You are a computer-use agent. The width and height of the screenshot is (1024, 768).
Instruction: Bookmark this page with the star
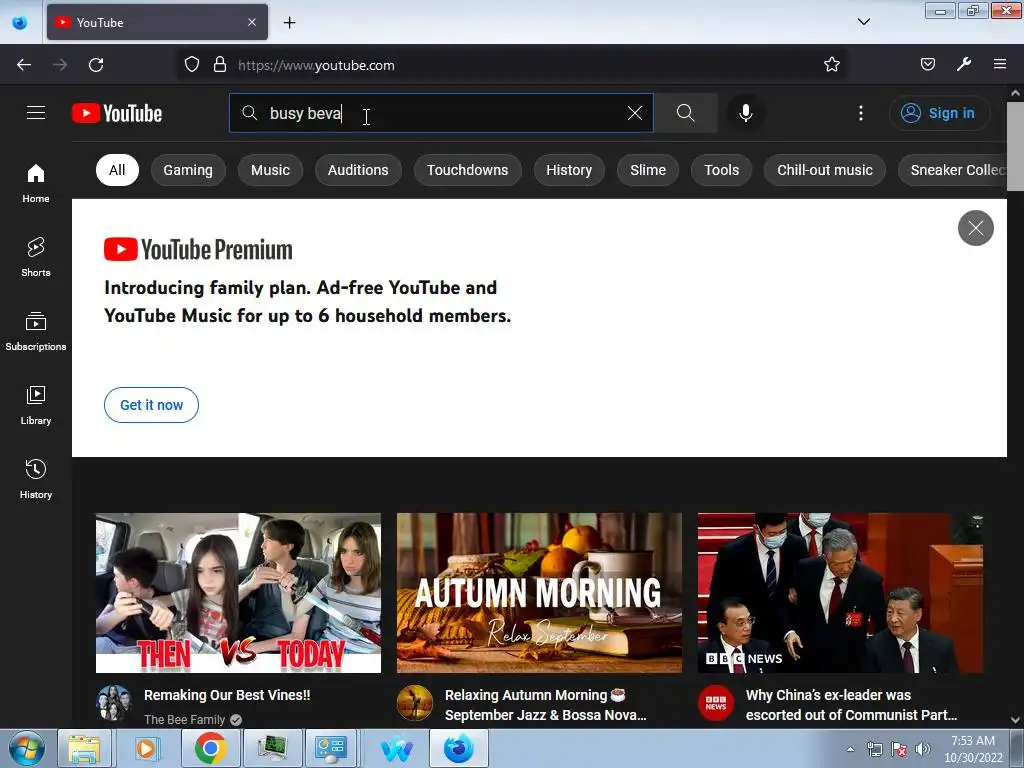(x=831, y=65)
